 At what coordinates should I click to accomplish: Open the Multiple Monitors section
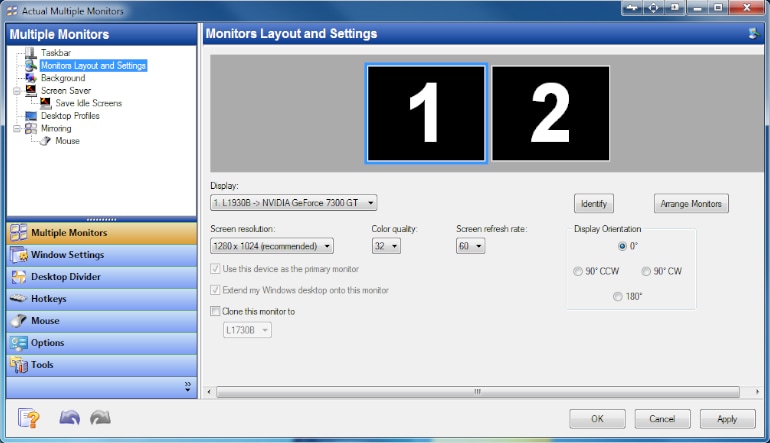coord(102,233)
